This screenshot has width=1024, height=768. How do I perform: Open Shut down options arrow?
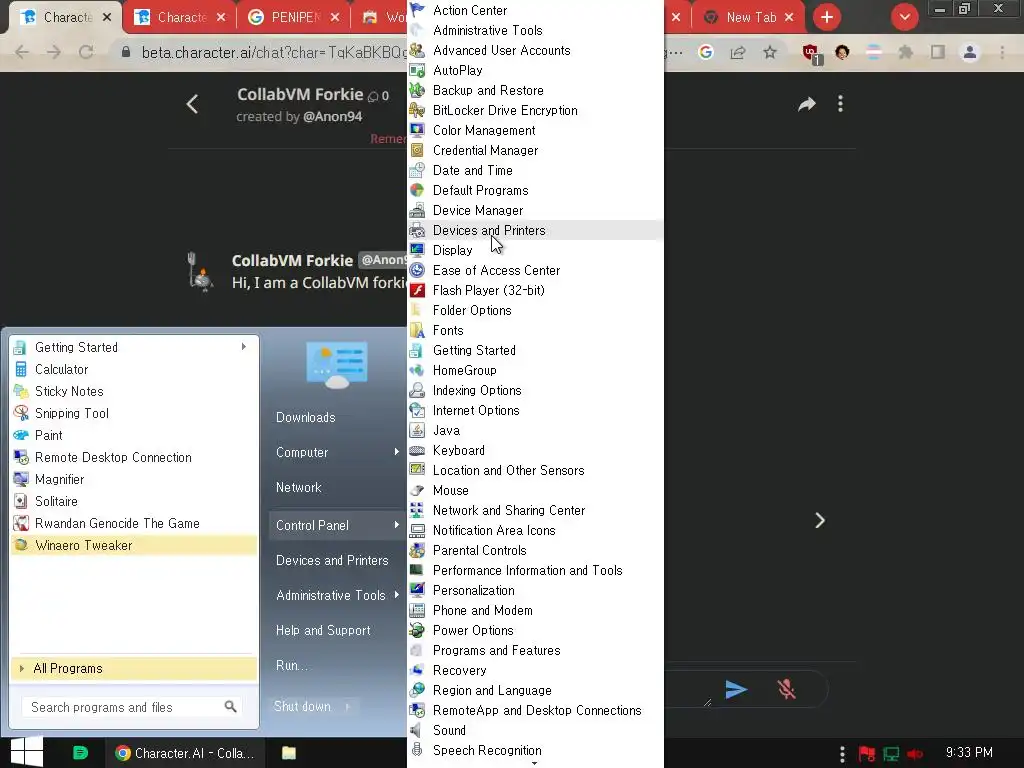coord(347,707)
